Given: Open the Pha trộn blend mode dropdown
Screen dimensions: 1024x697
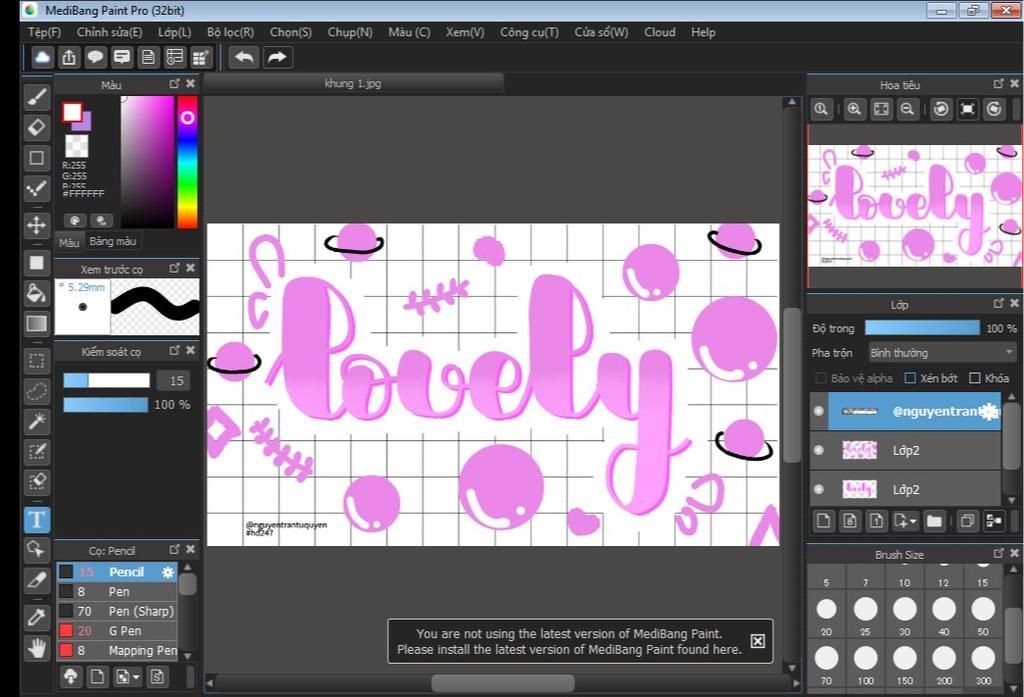Looking at the screenshot, I should click(x=941, y=352).
